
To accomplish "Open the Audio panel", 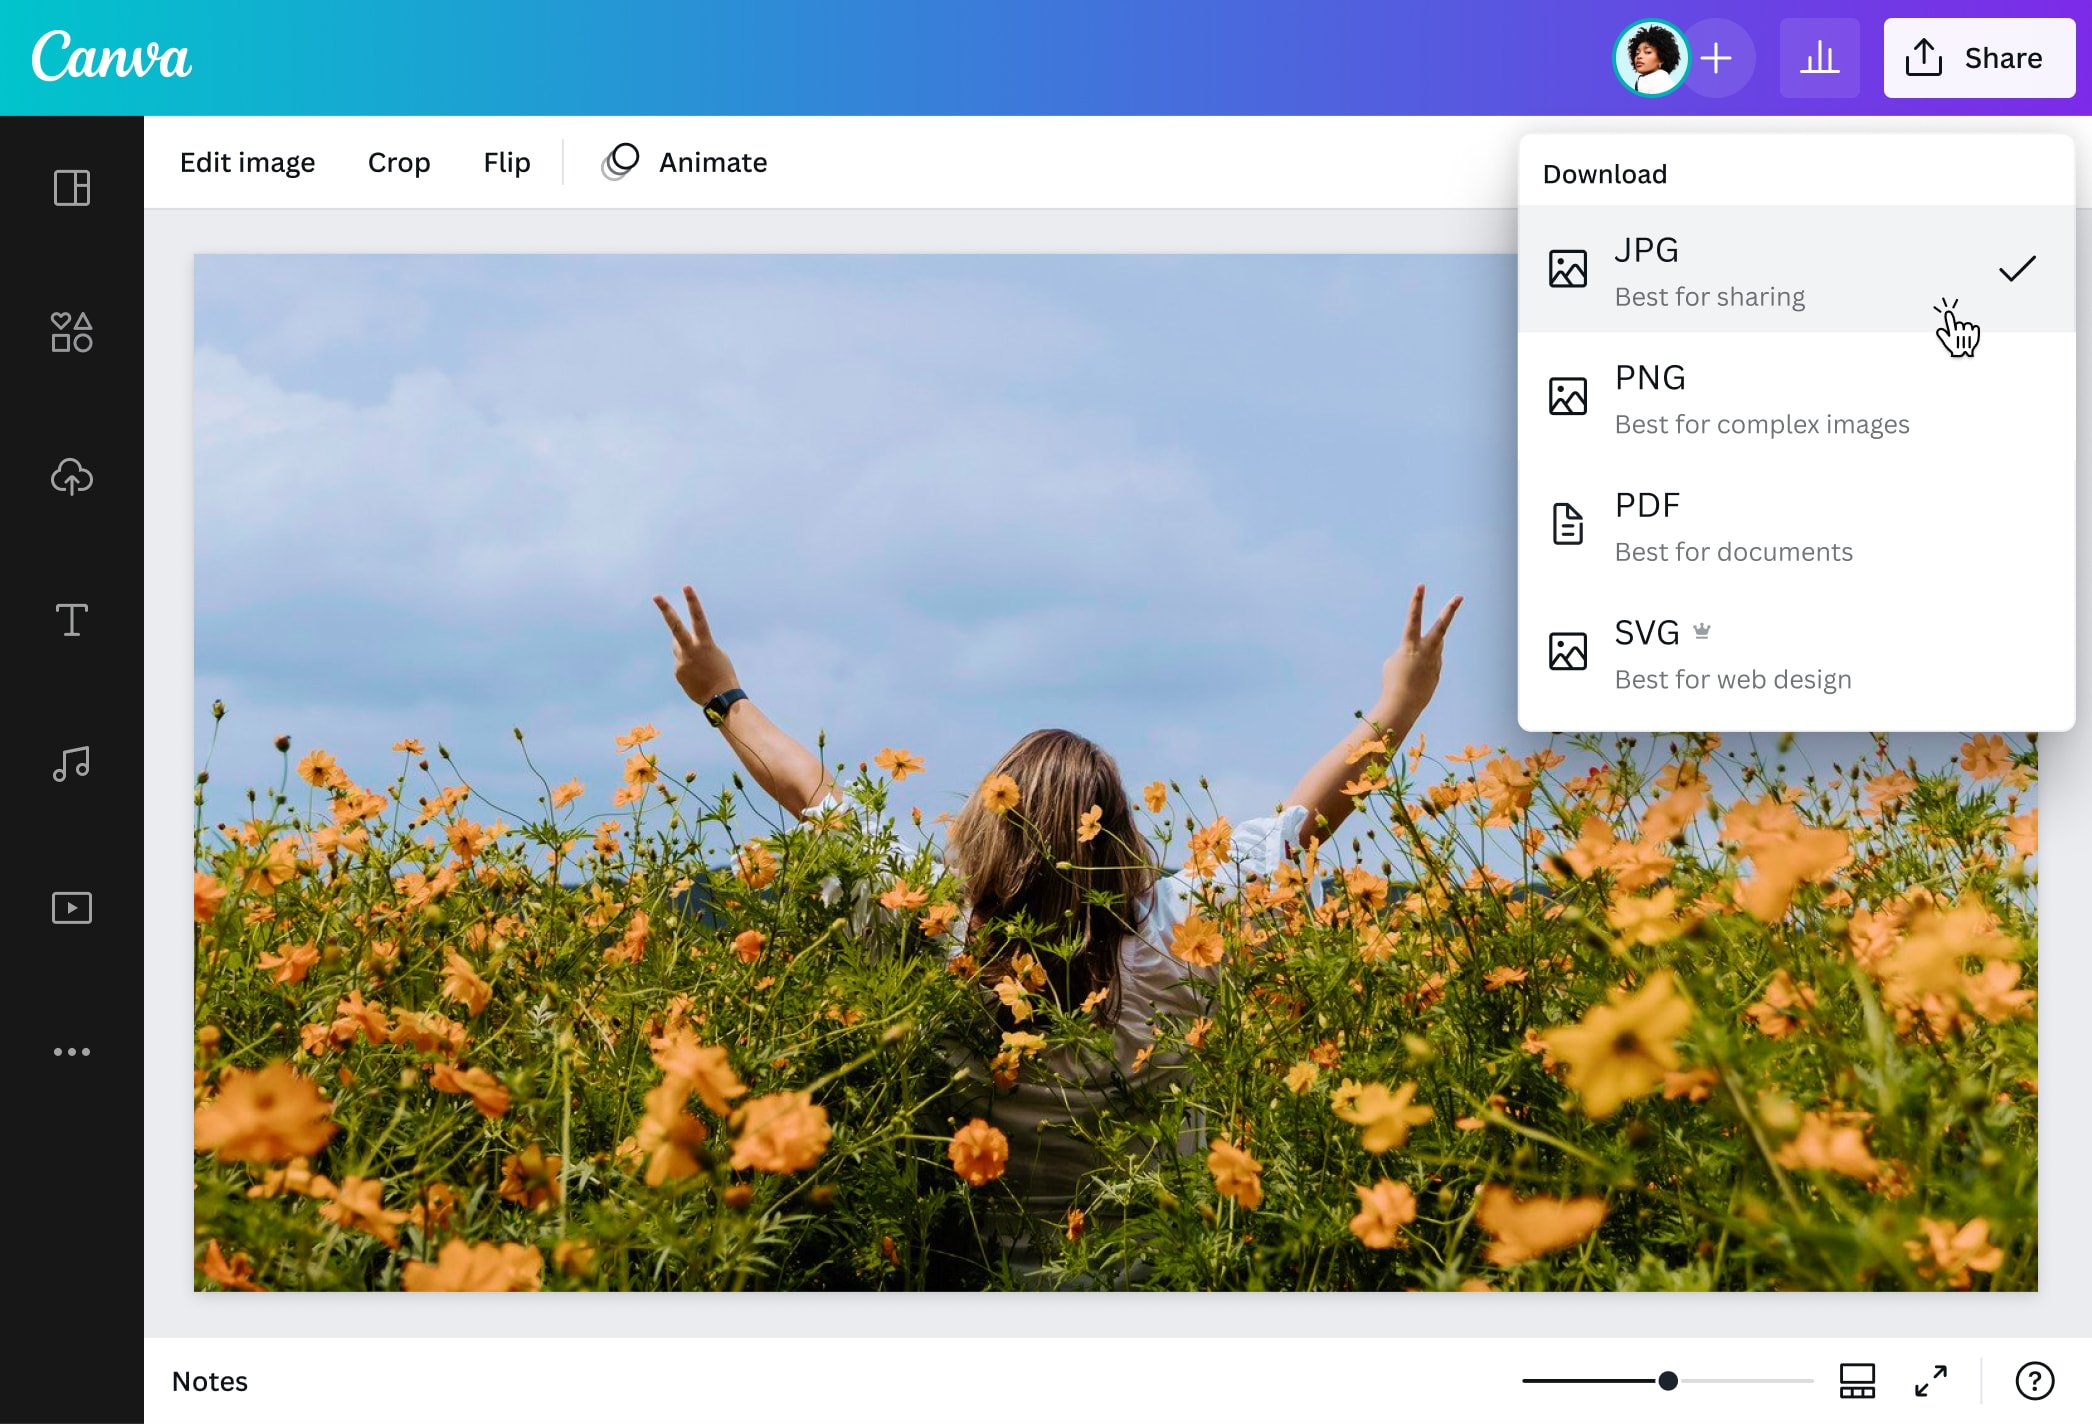I will pyautogui.click(x=70, y=764).
